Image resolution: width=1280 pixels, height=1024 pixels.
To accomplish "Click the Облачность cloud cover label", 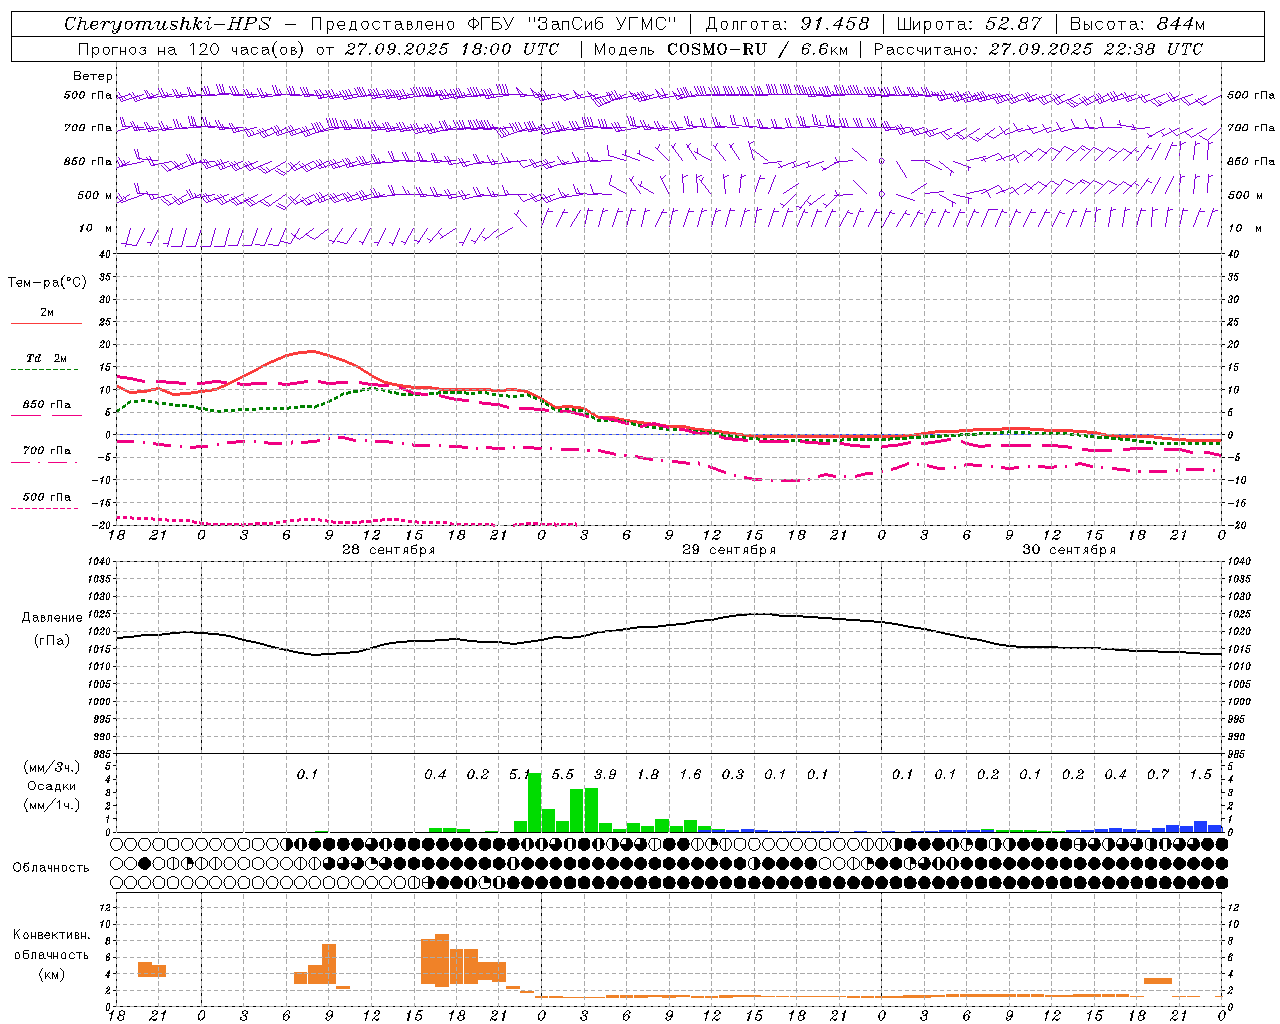I will [51, 867].
